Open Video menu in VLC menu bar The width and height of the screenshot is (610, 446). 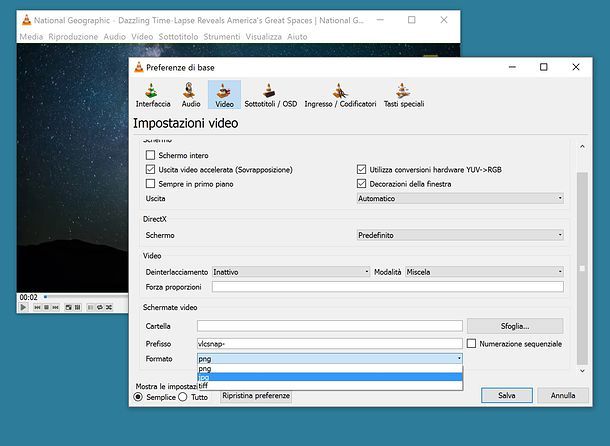[142, 37]
